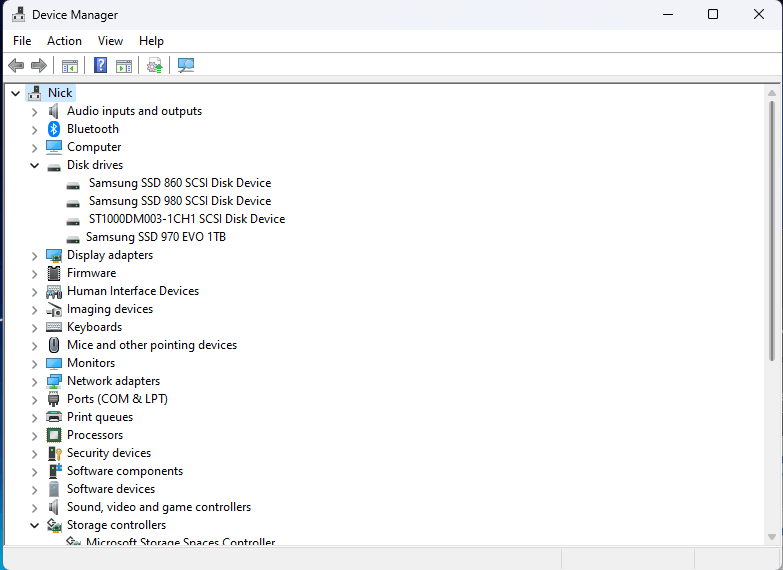This screenshot has width=783, height=570.
Task: Maximize the Device Manager window
Action: point(713,14)
